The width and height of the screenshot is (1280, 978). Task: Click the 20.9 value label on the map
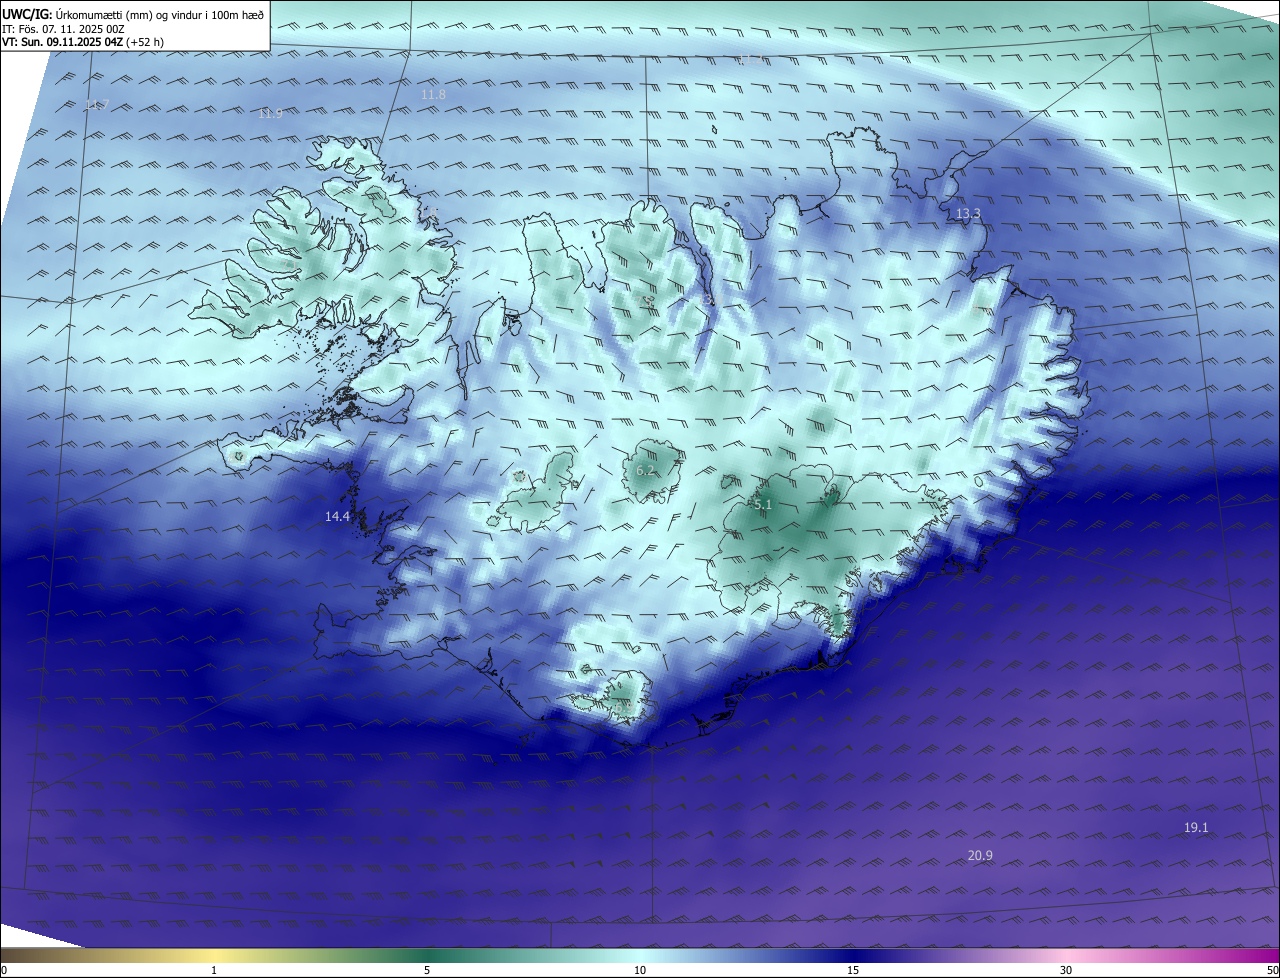tap(980, 855)
